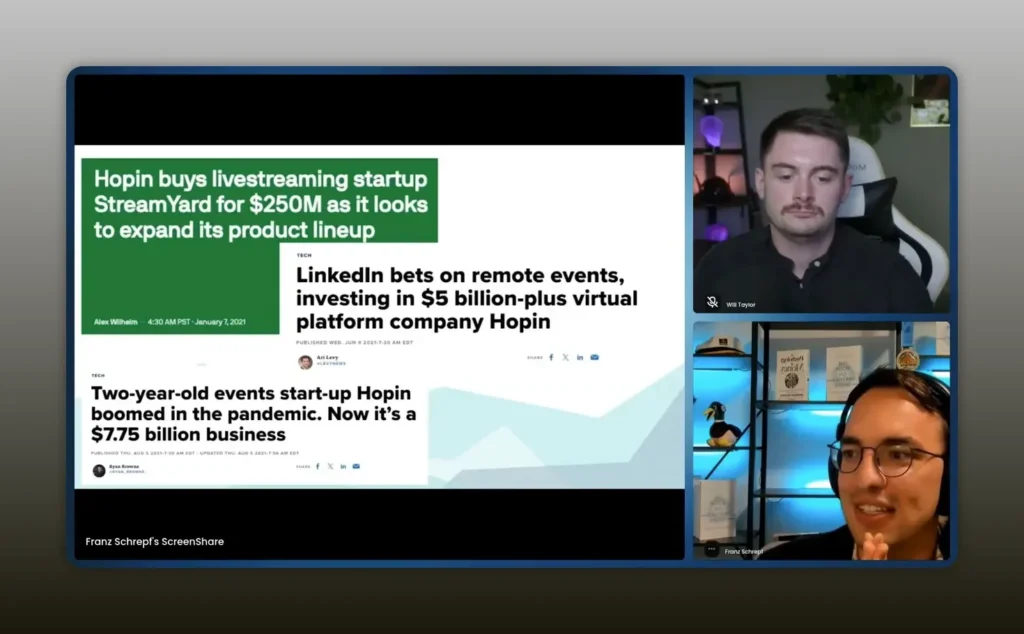
Task: Open the Hopin buys StreamYard headline
Action: pos(260,205)
